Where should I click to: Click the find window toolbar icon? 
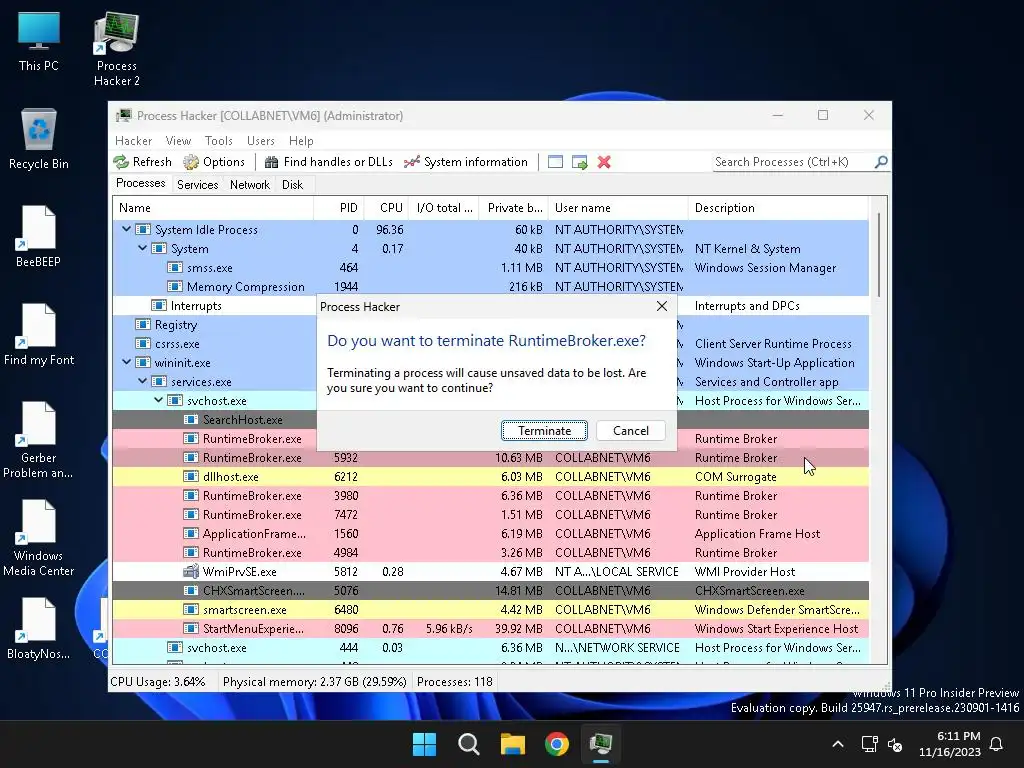pos(555,162)
